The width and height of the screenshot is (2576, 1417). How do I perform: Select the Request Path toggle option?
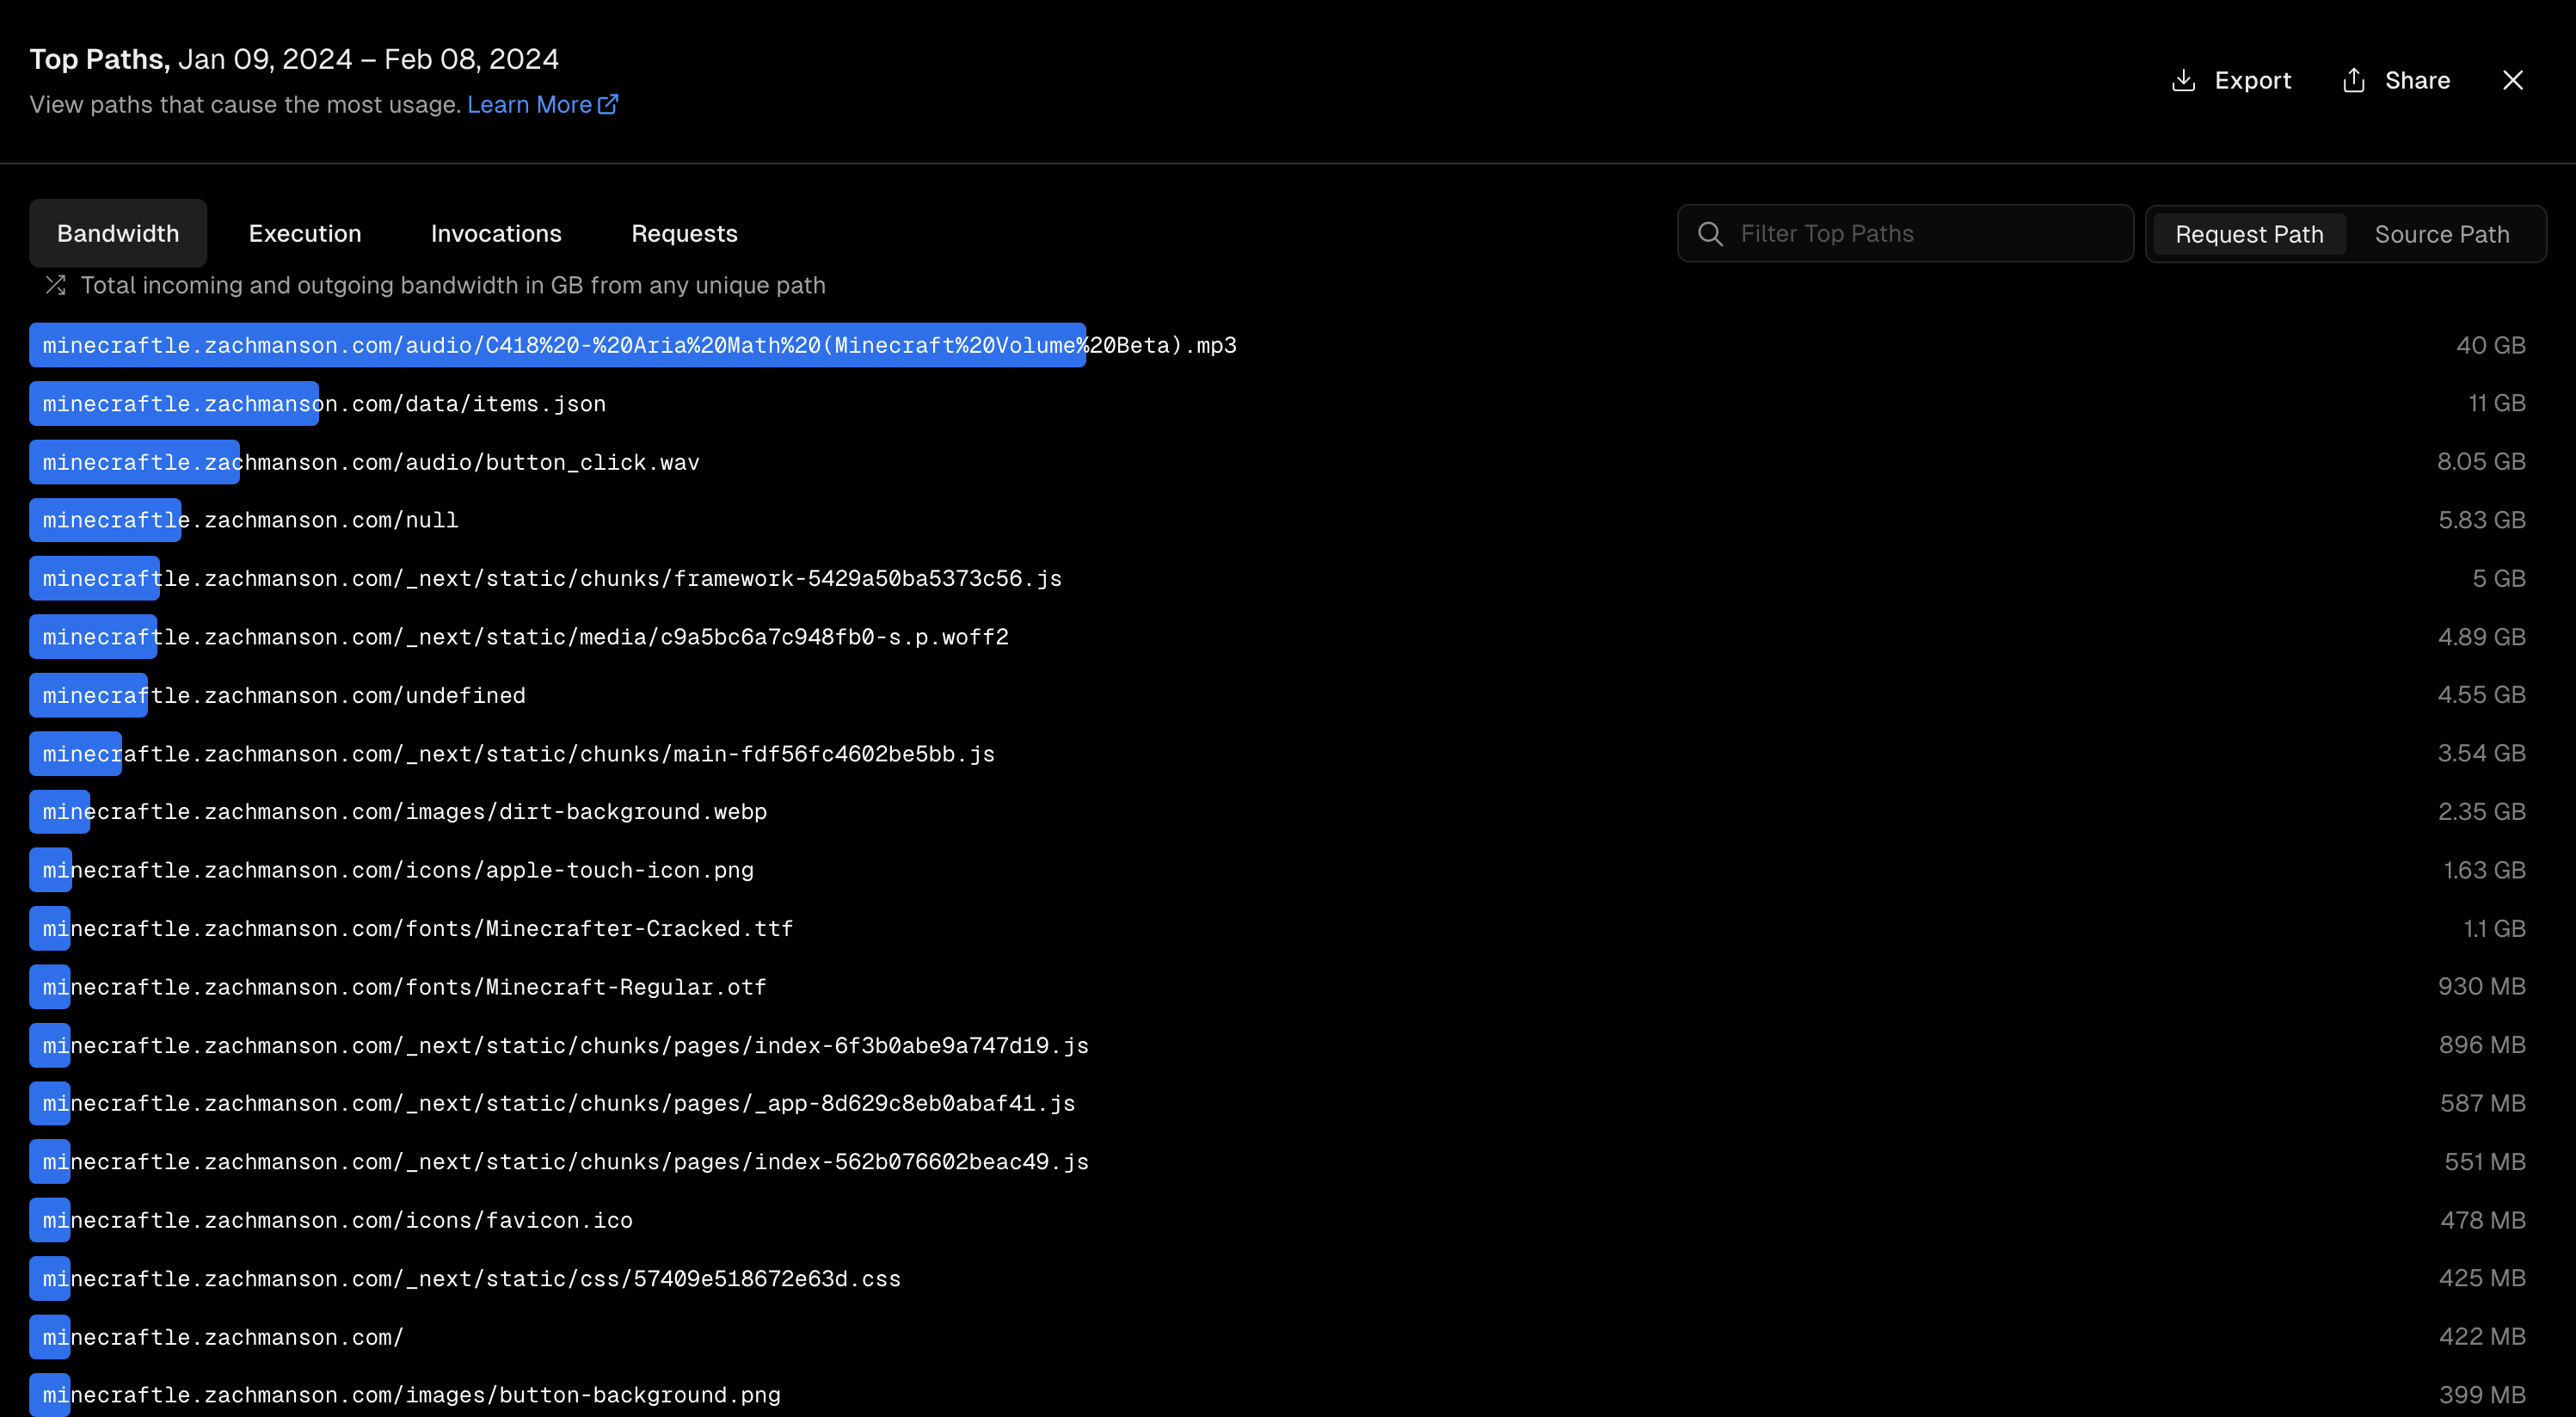point(2249,235)
